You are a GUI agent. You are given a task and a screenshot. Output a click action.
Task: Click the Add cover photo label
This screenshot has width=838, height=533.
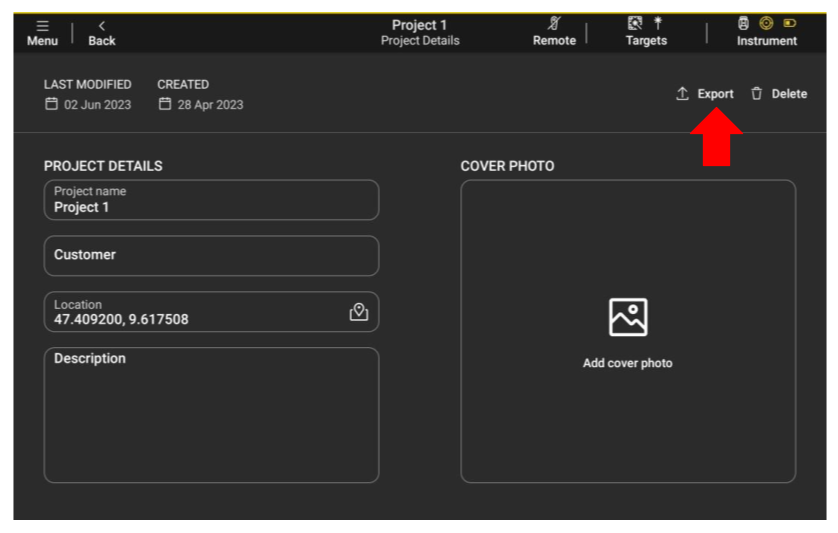click(628, 364)
